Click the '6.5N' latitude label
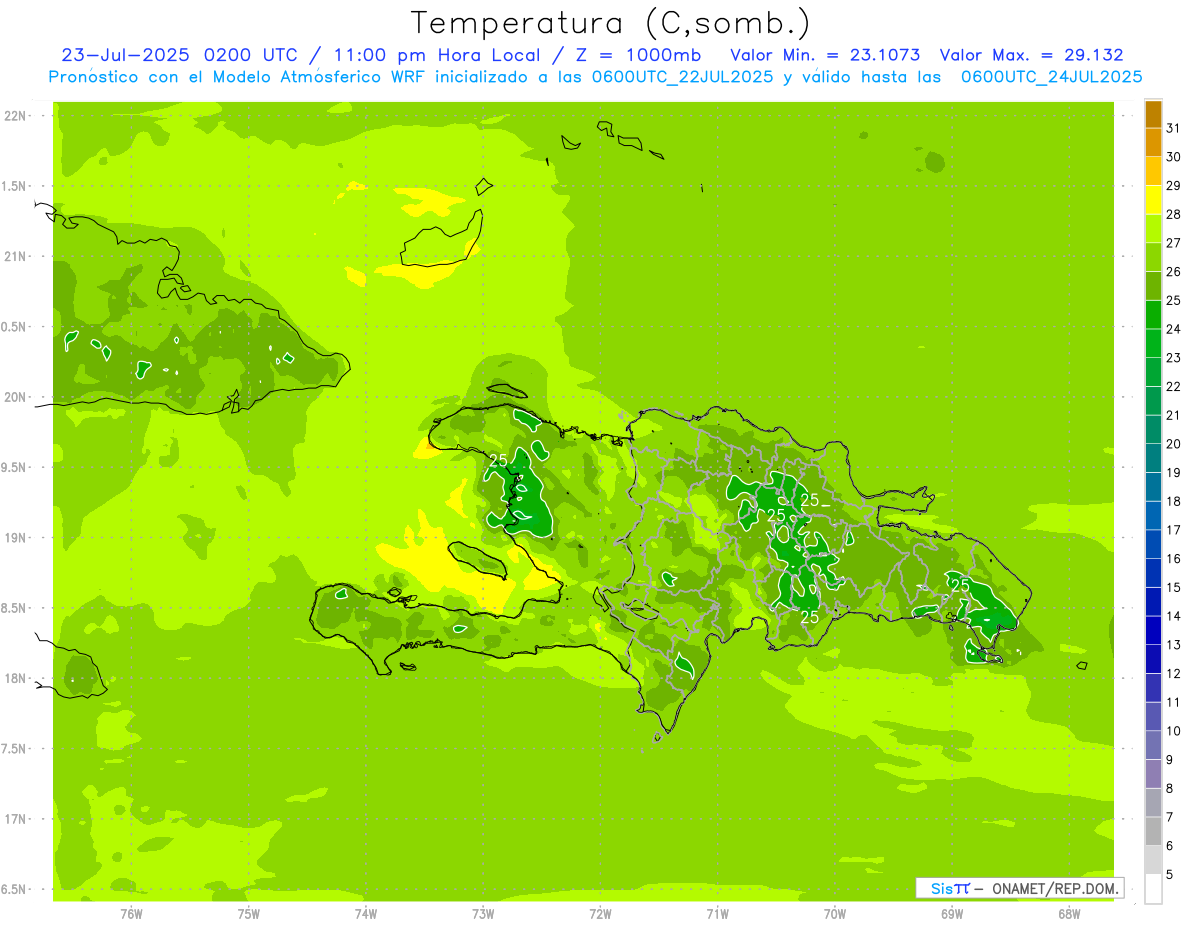Screen dimensions: 1200x927 click(14, 889)
